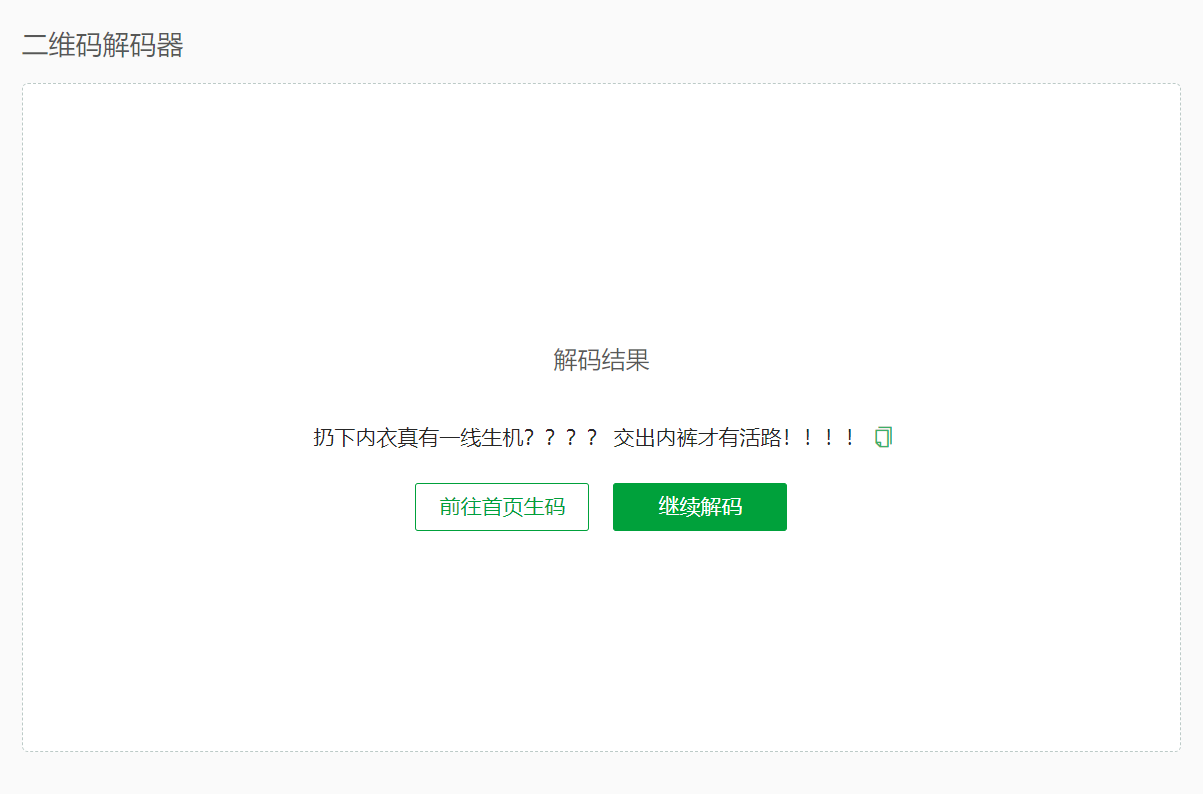
Task: Click the question marks in the decoded text
Action: pyautogui.click(x=562, y=437)
